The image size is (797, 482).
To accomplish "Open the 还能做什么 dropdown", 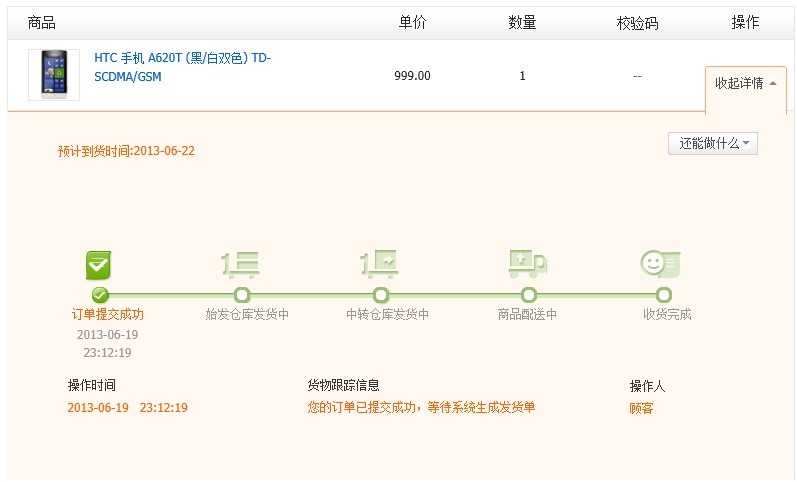I will (713, 143).
